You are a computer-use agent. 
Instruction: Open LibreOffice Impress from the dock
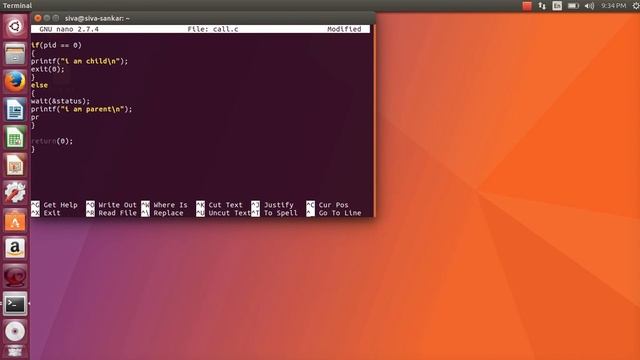tap(15, 165)
